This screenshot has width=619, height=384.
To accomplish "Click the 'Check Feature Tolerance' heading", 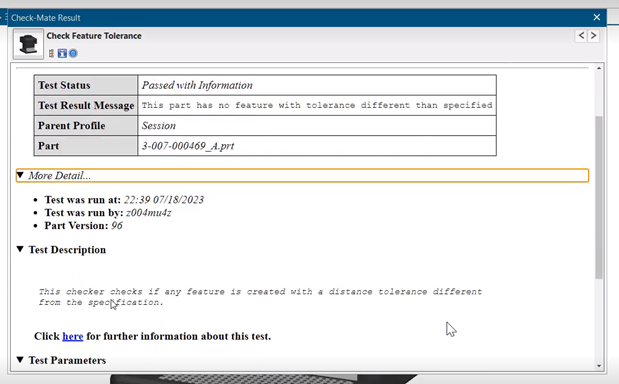I will (94, 36).
